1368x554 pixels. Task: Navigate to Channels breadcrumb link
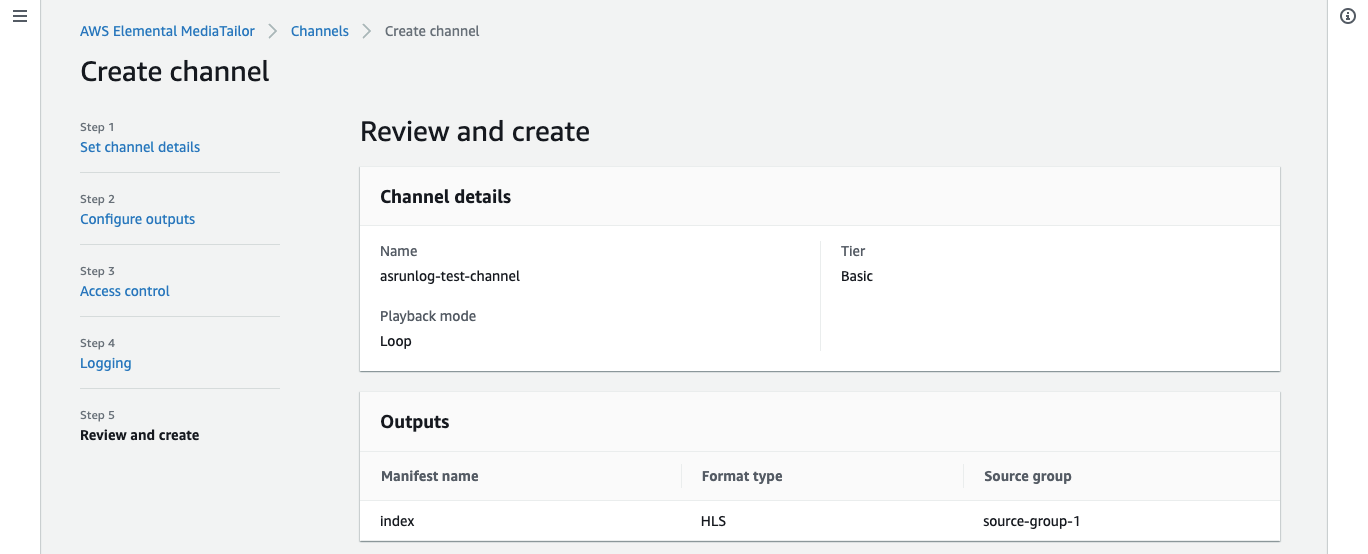pos(320,31)
